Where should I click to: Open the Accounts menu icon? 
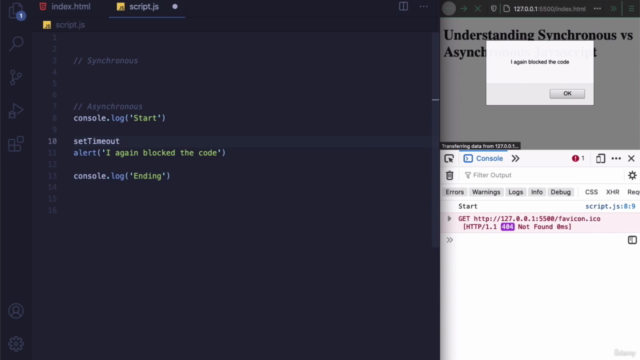pos(16,311)
